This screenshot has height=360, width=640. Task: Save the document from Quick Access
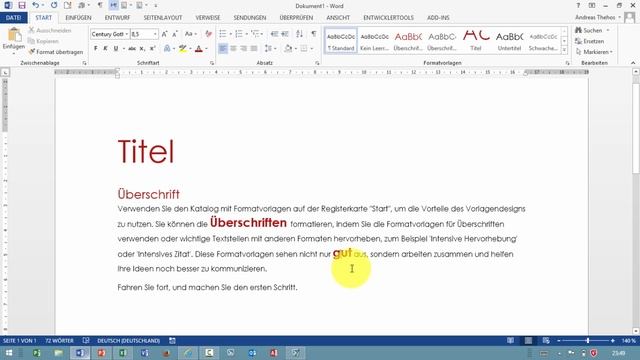point(22,6)
